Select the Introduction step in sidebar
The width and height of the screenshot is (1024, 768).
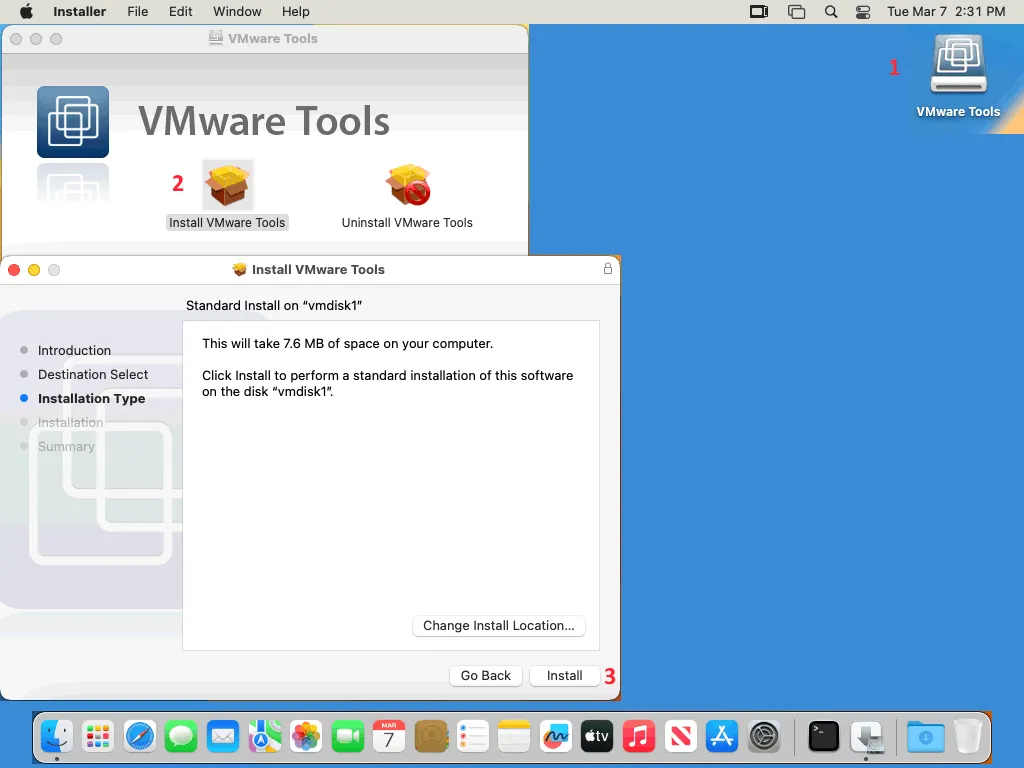(x=74, y=350)
